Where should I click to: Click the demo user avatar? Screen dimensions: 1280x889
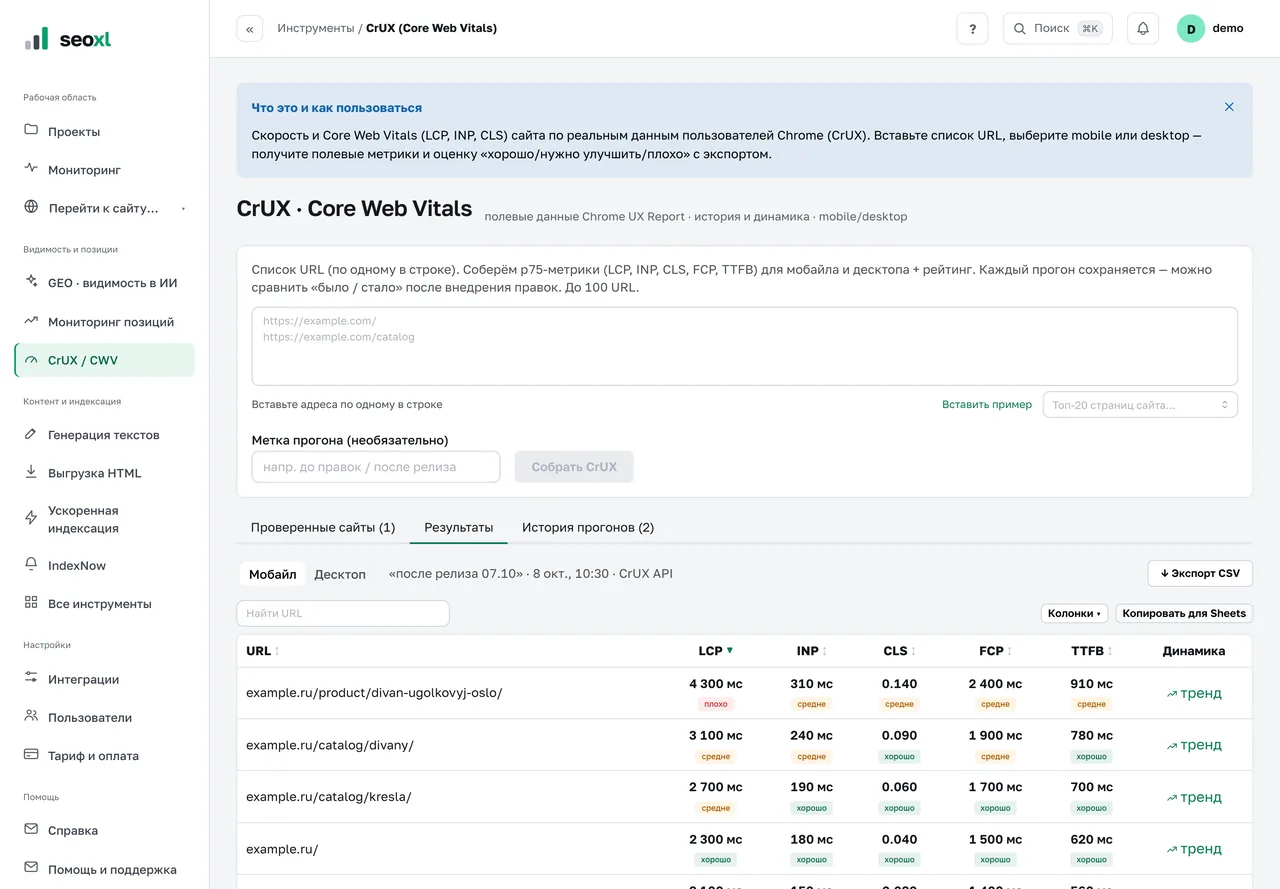(x=1191, y=29)
